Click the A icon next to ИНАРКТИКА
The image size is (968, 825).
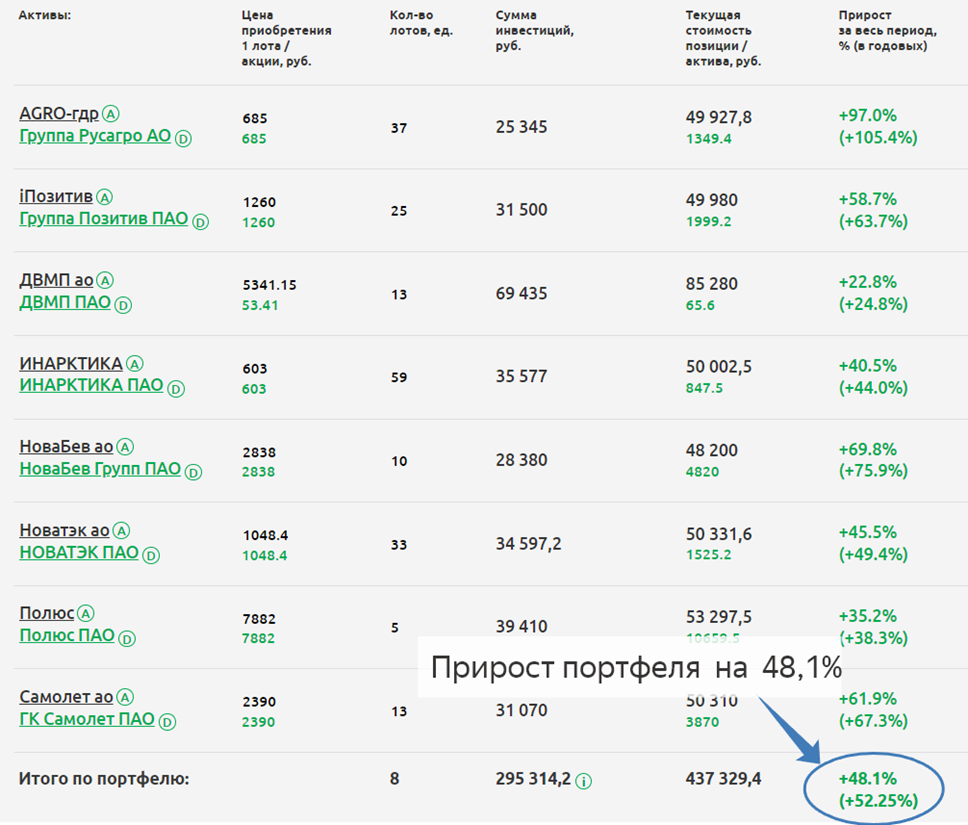(136, 364)
